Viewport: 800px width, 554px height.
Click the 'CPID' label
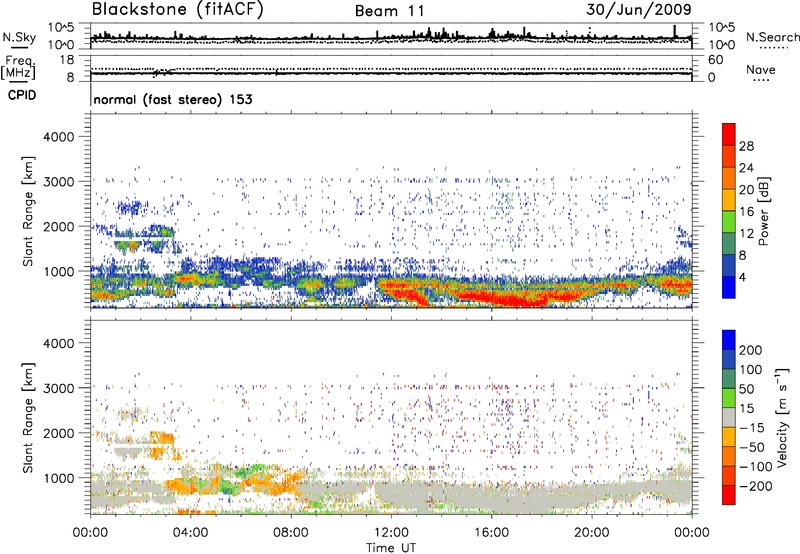coord(22,95)
